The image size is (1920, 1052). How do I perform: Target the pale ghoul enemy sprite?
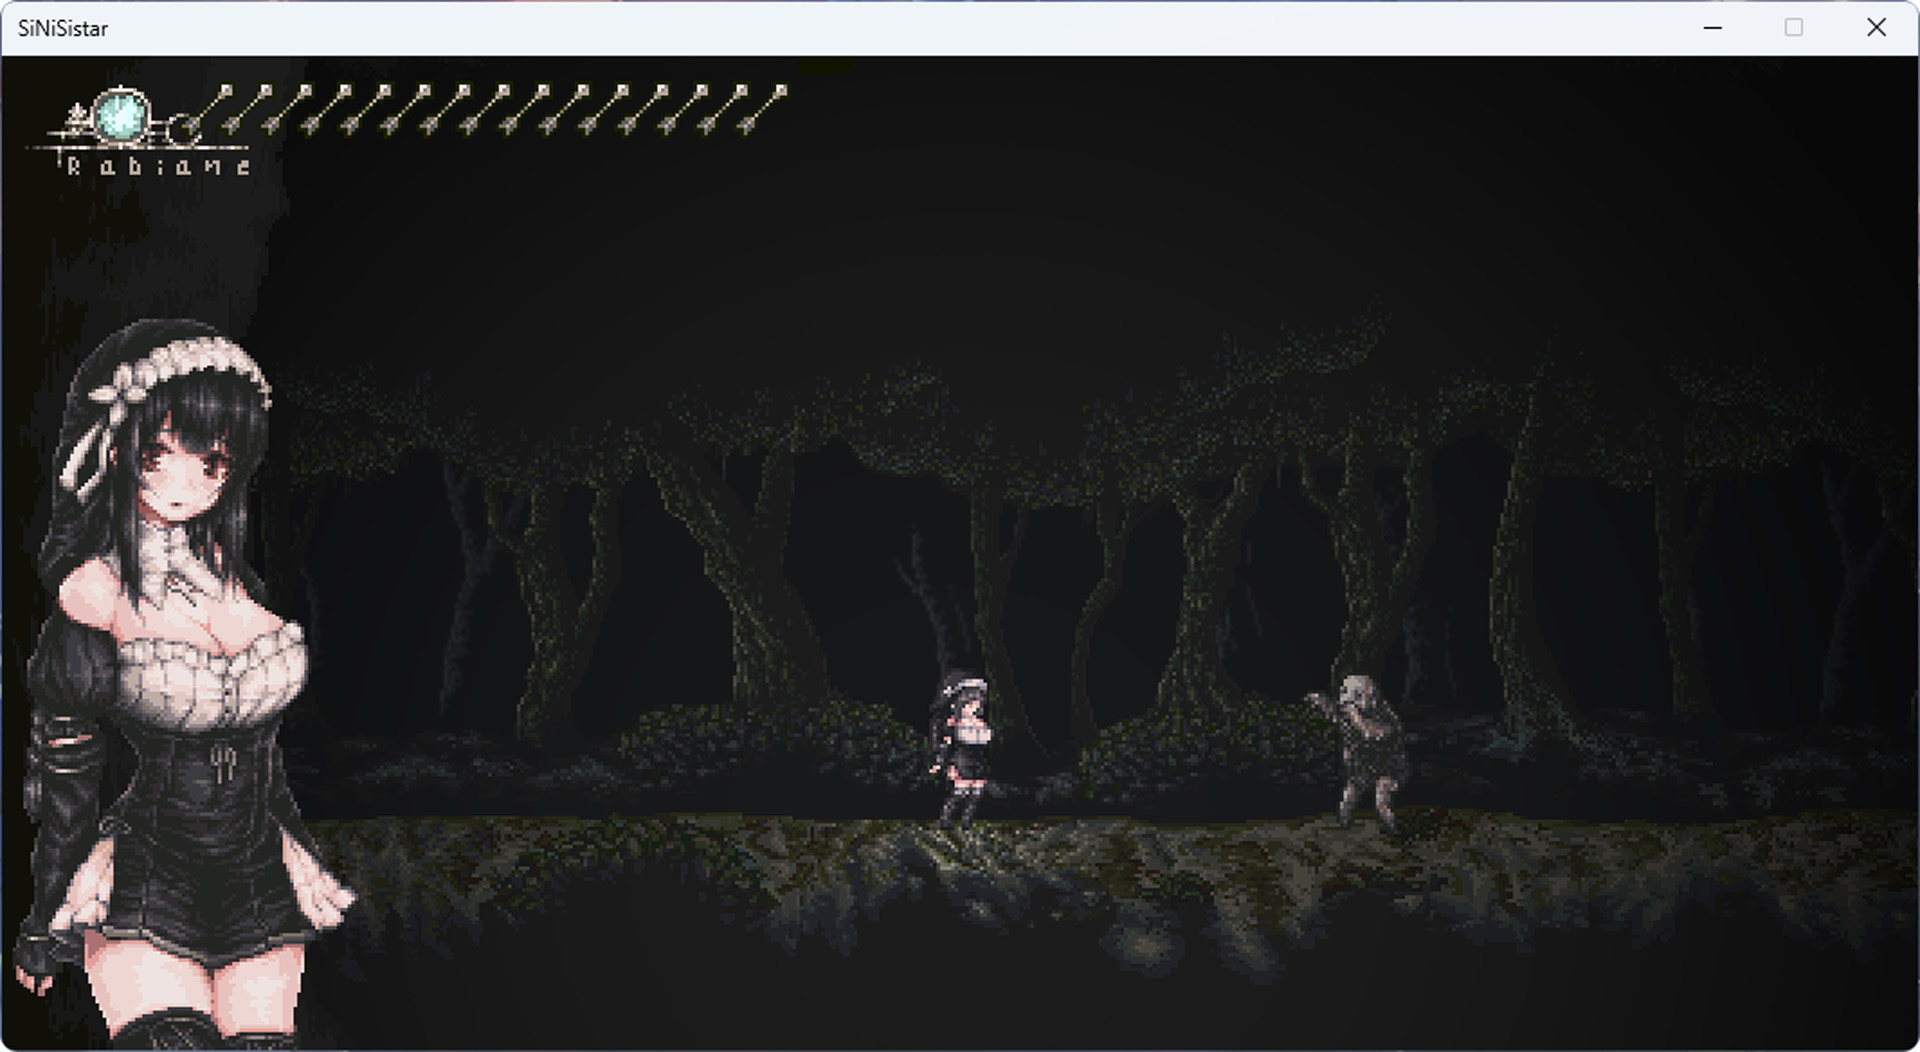(x=1360, y=750)
